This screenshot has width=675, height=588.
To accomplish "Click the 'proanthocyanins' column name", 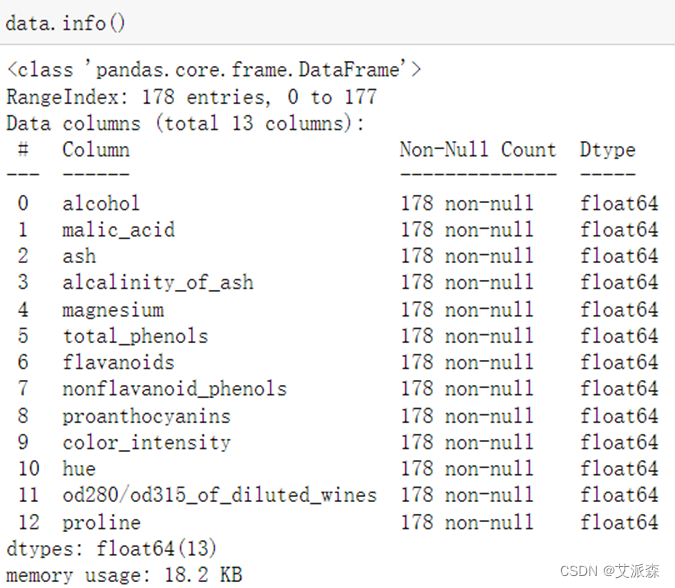I will coord(146,416).
